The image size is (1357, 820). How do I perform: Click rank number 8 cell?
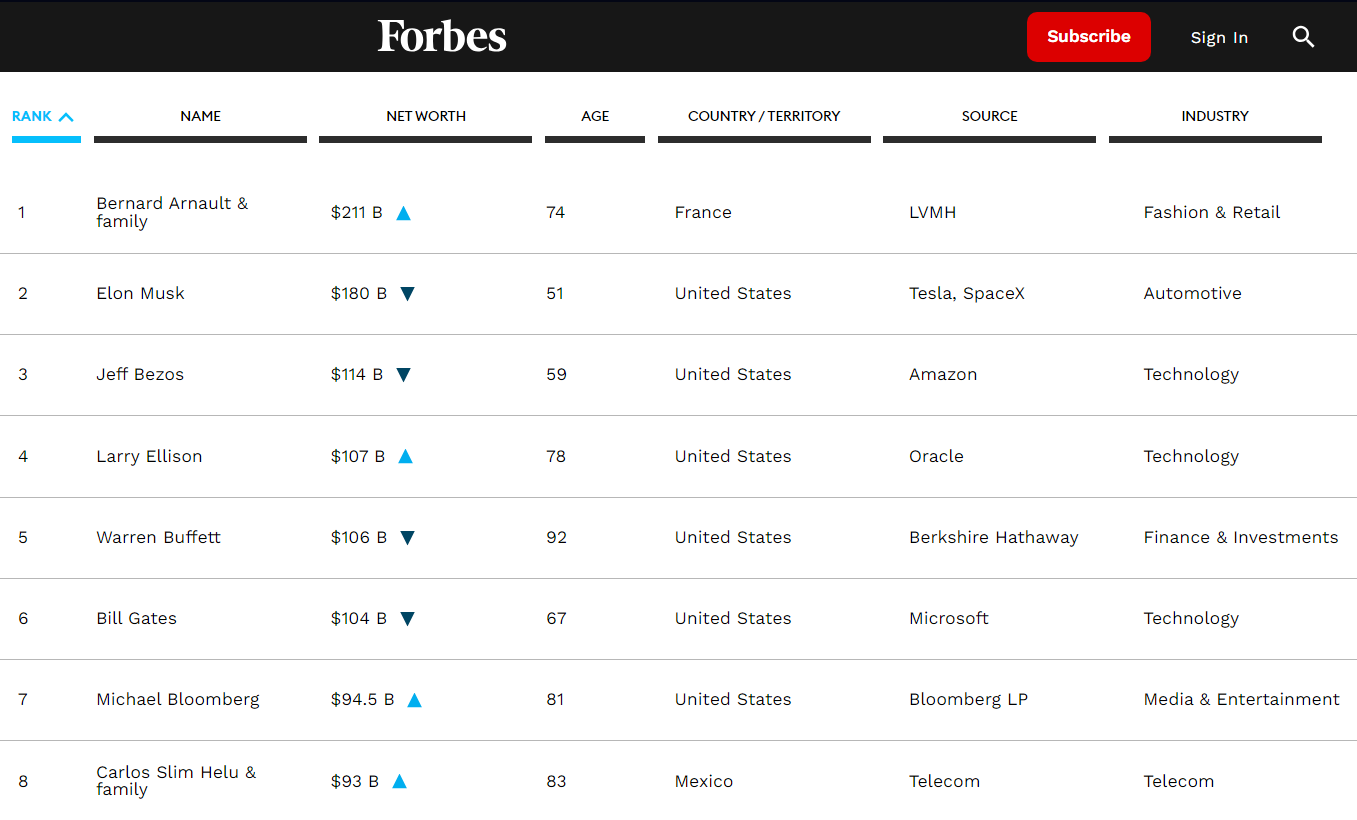point(23,781)
